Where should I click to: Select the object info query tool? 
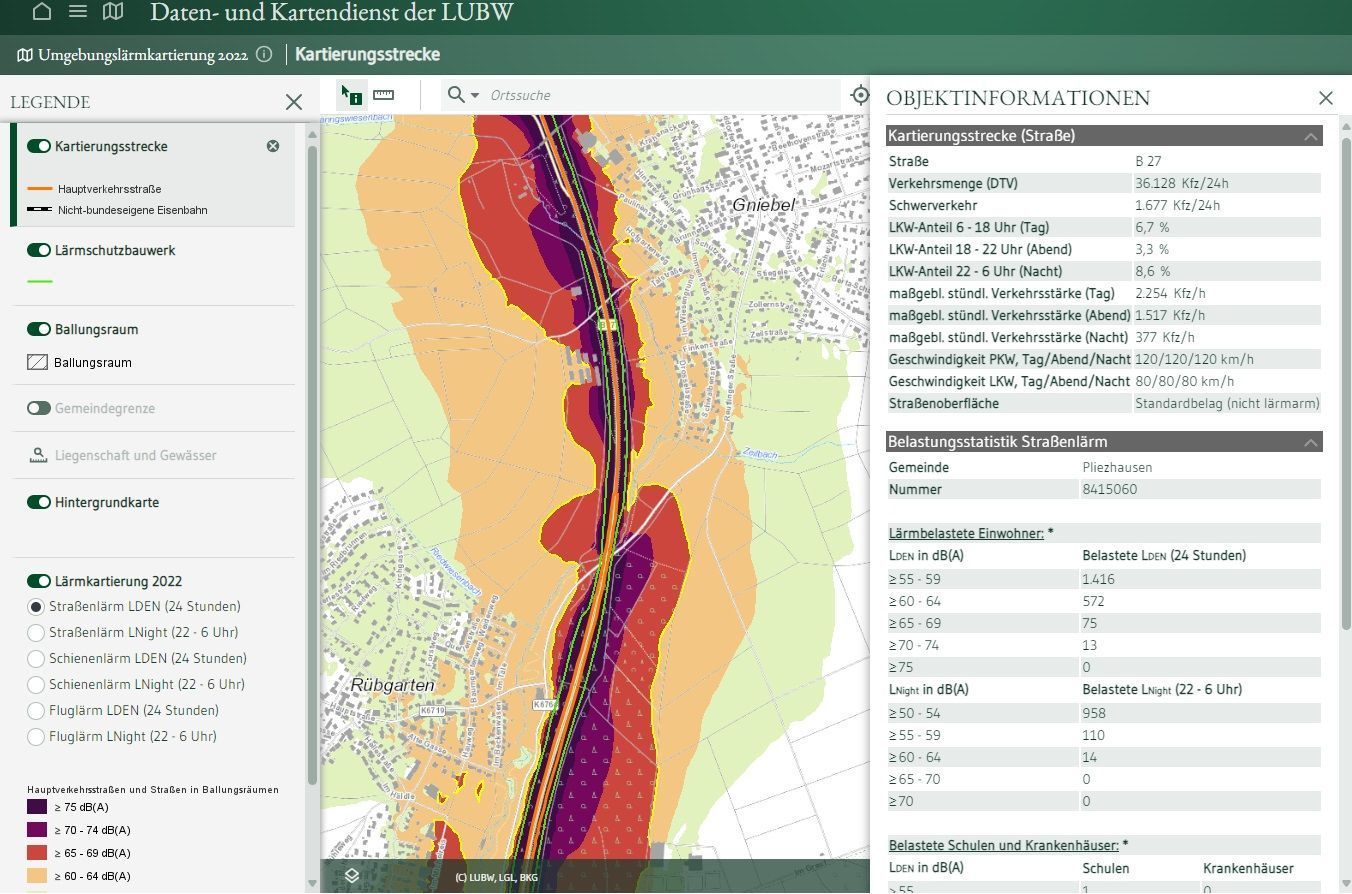point(351,95)
